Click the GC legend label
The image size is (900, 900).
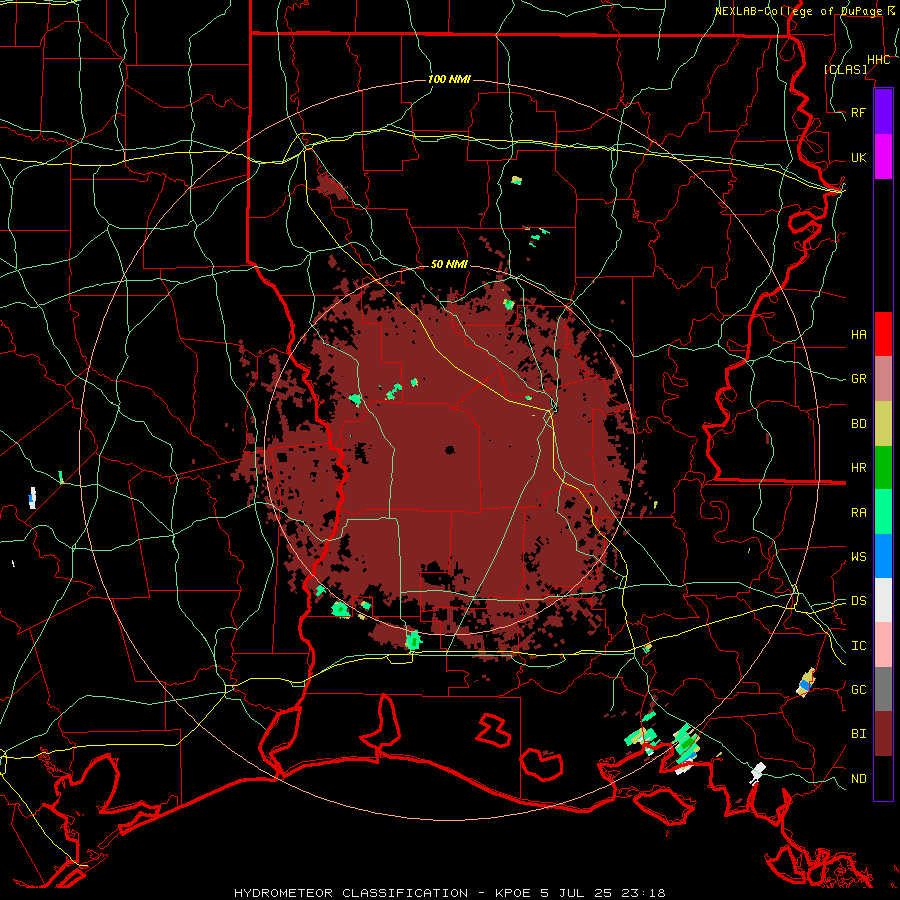[x=858, y=690]
